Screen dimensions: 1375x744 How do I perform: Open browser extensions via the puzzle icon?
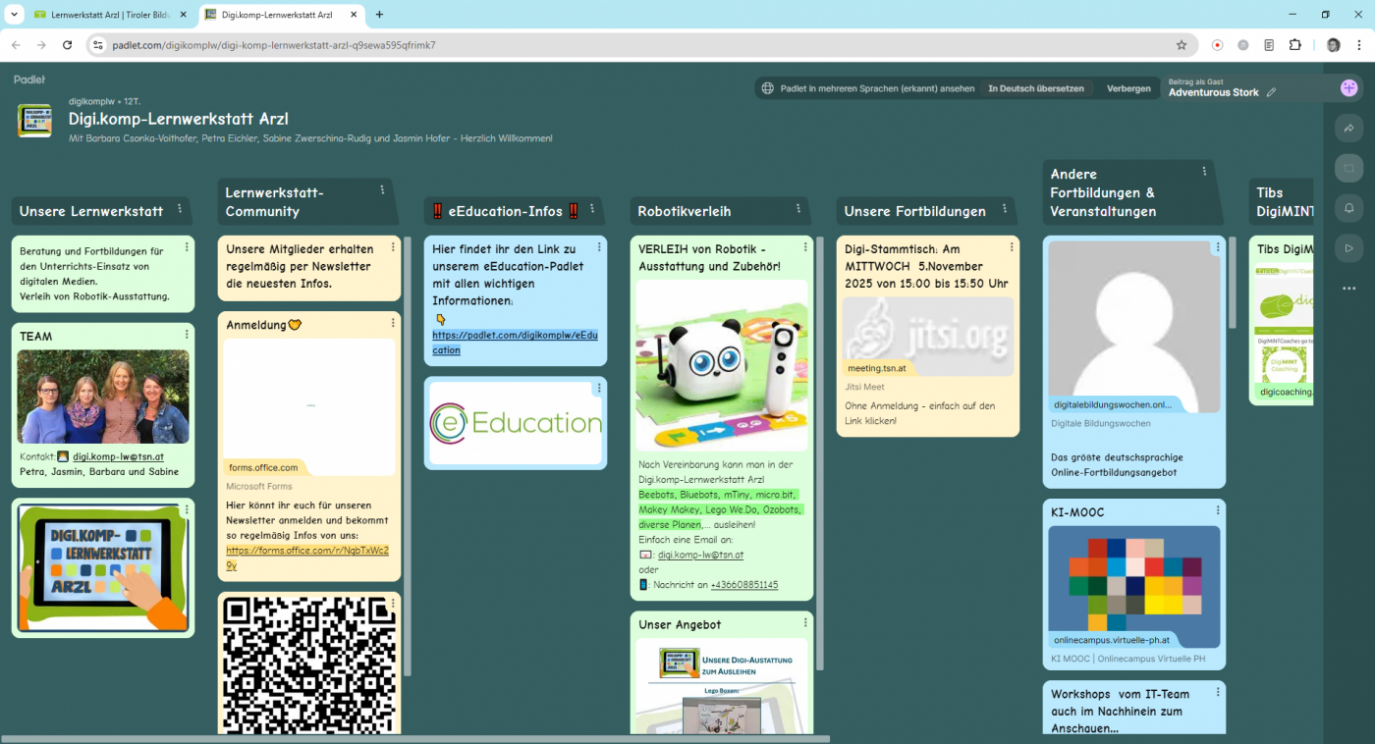coord(1293,45)
